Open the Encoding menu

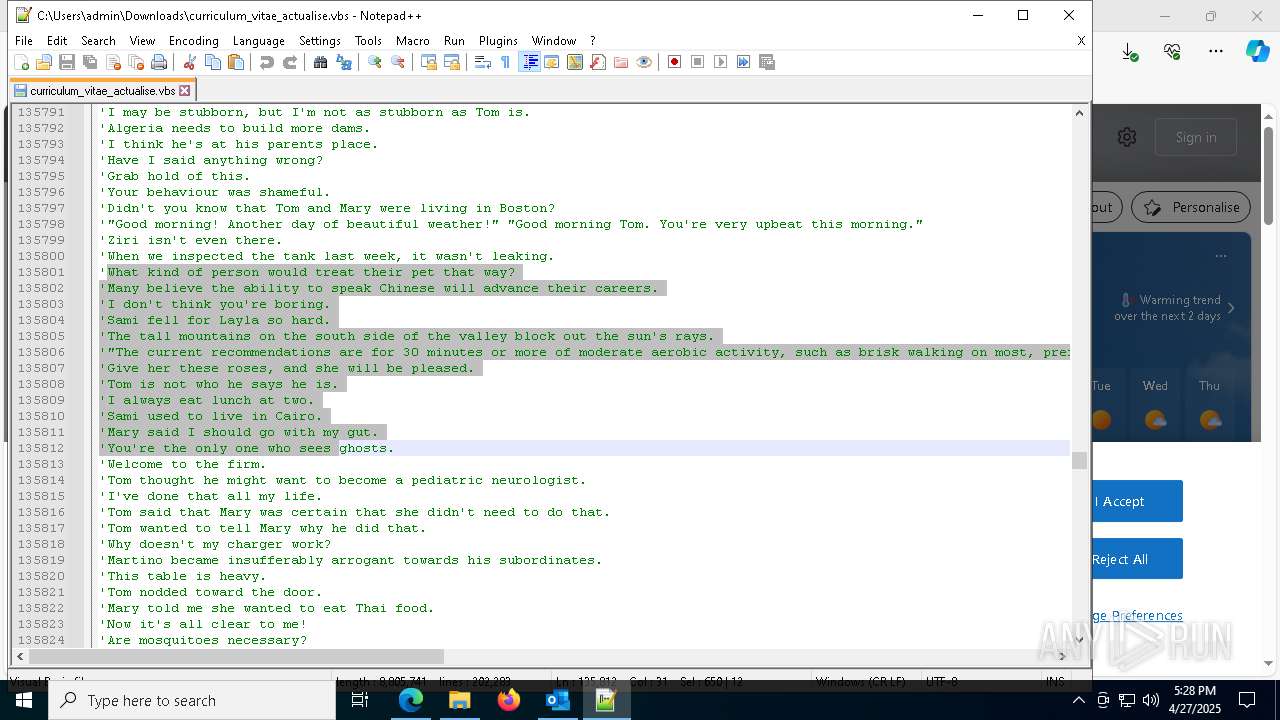coord(193,41)
